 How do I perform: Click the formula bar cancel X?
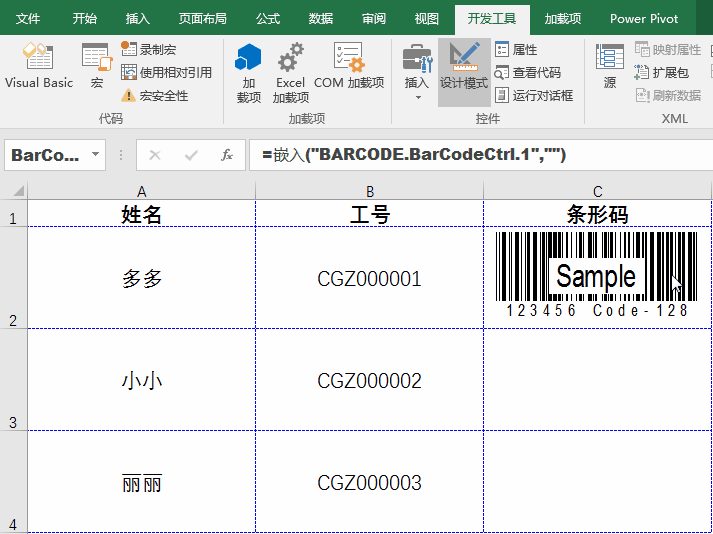(155, 155)
